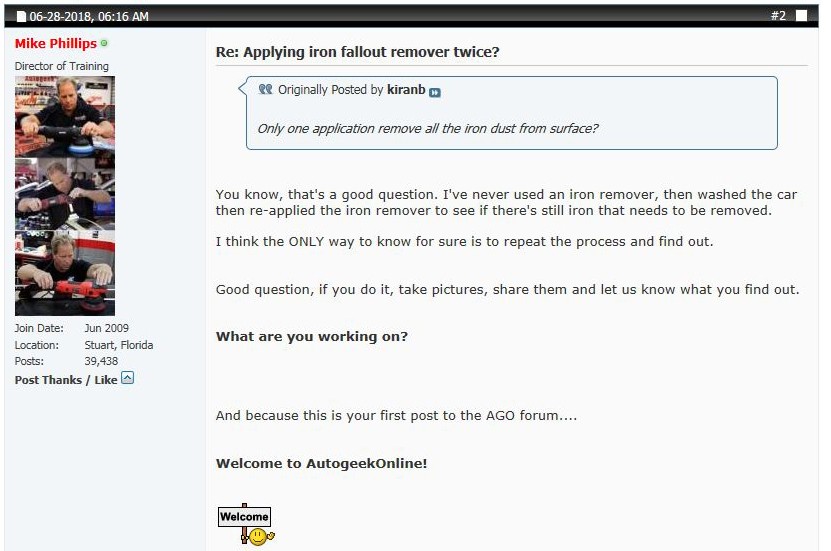Tick the post selection checkbox in header
Screen dimensions: 831x551
(802, 16)
